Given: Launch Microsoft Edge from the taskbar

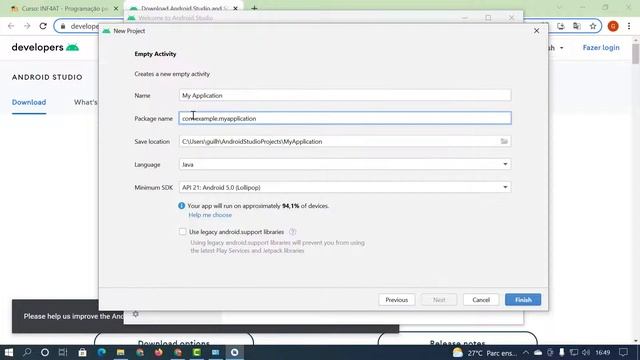Looking at the screenshot, I should click(101, 352).
